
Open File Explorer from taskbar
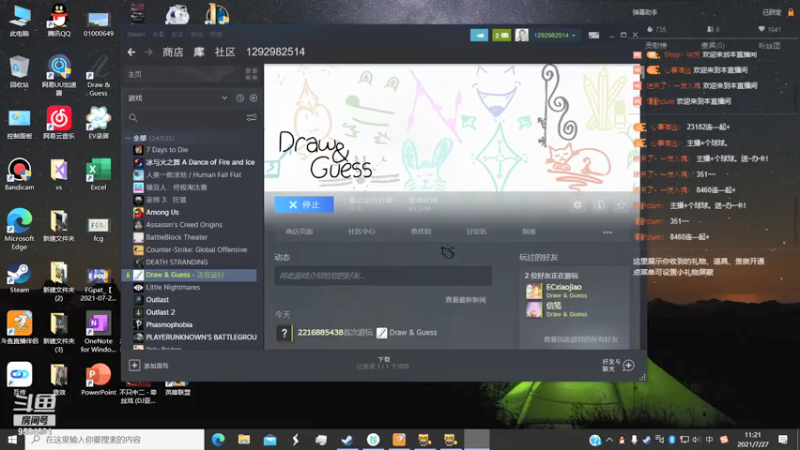point(244,439)
